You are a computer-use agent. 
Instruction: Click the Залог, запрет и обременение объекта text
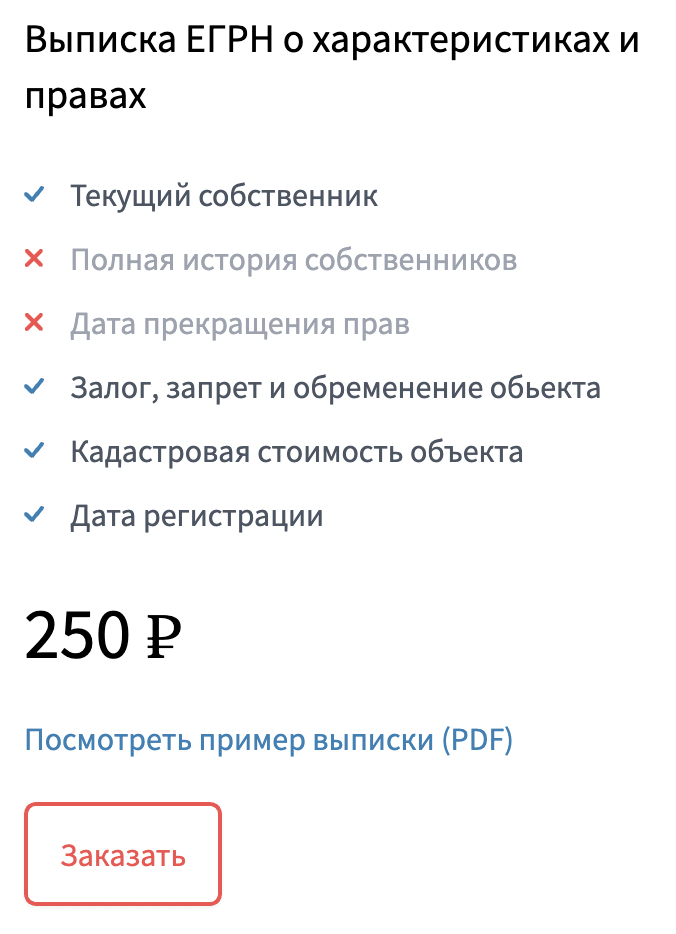(335, 388)
